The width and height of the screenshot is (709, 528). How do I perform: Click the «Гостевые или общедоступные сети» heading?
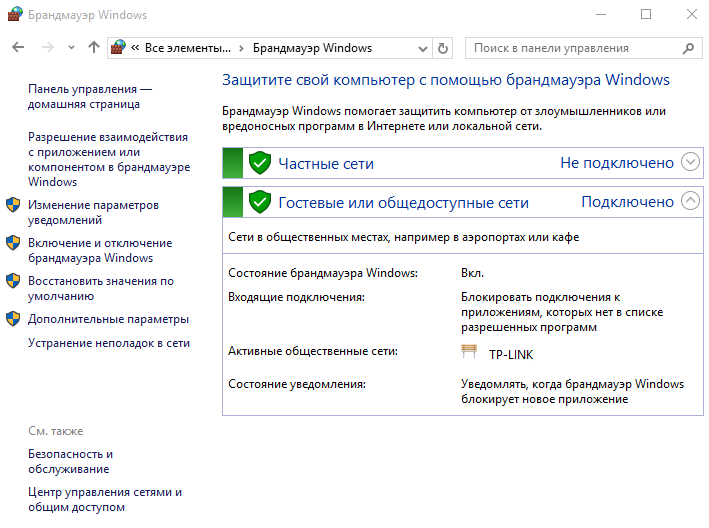pyautogui.click(x=403, y=203)
